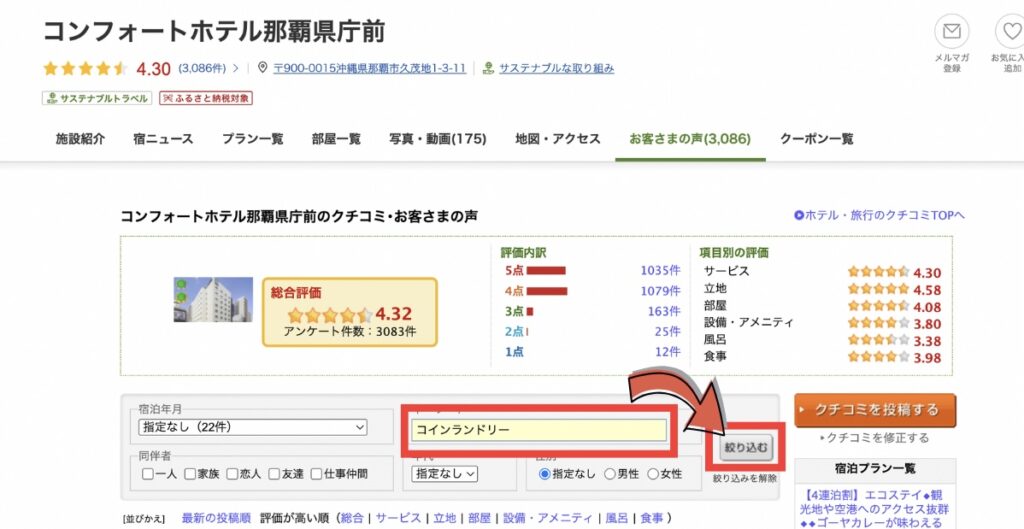Select the 男性 radio button

click(x=610, y=474)
